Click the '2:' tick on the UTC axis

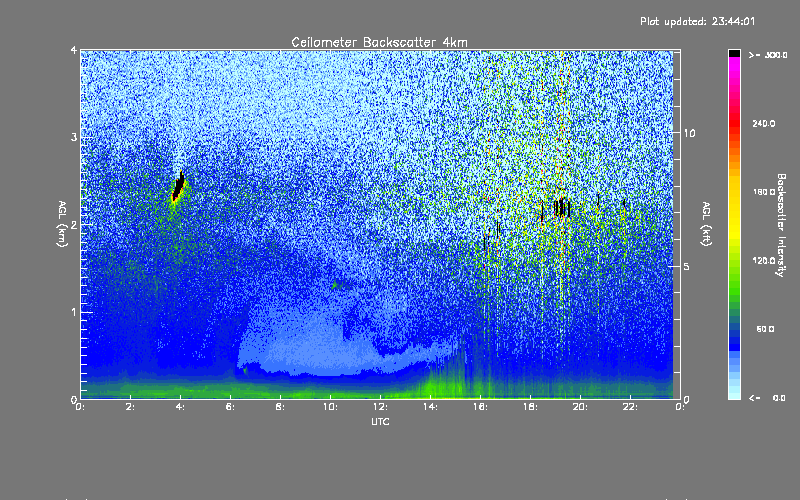point(131,407)
